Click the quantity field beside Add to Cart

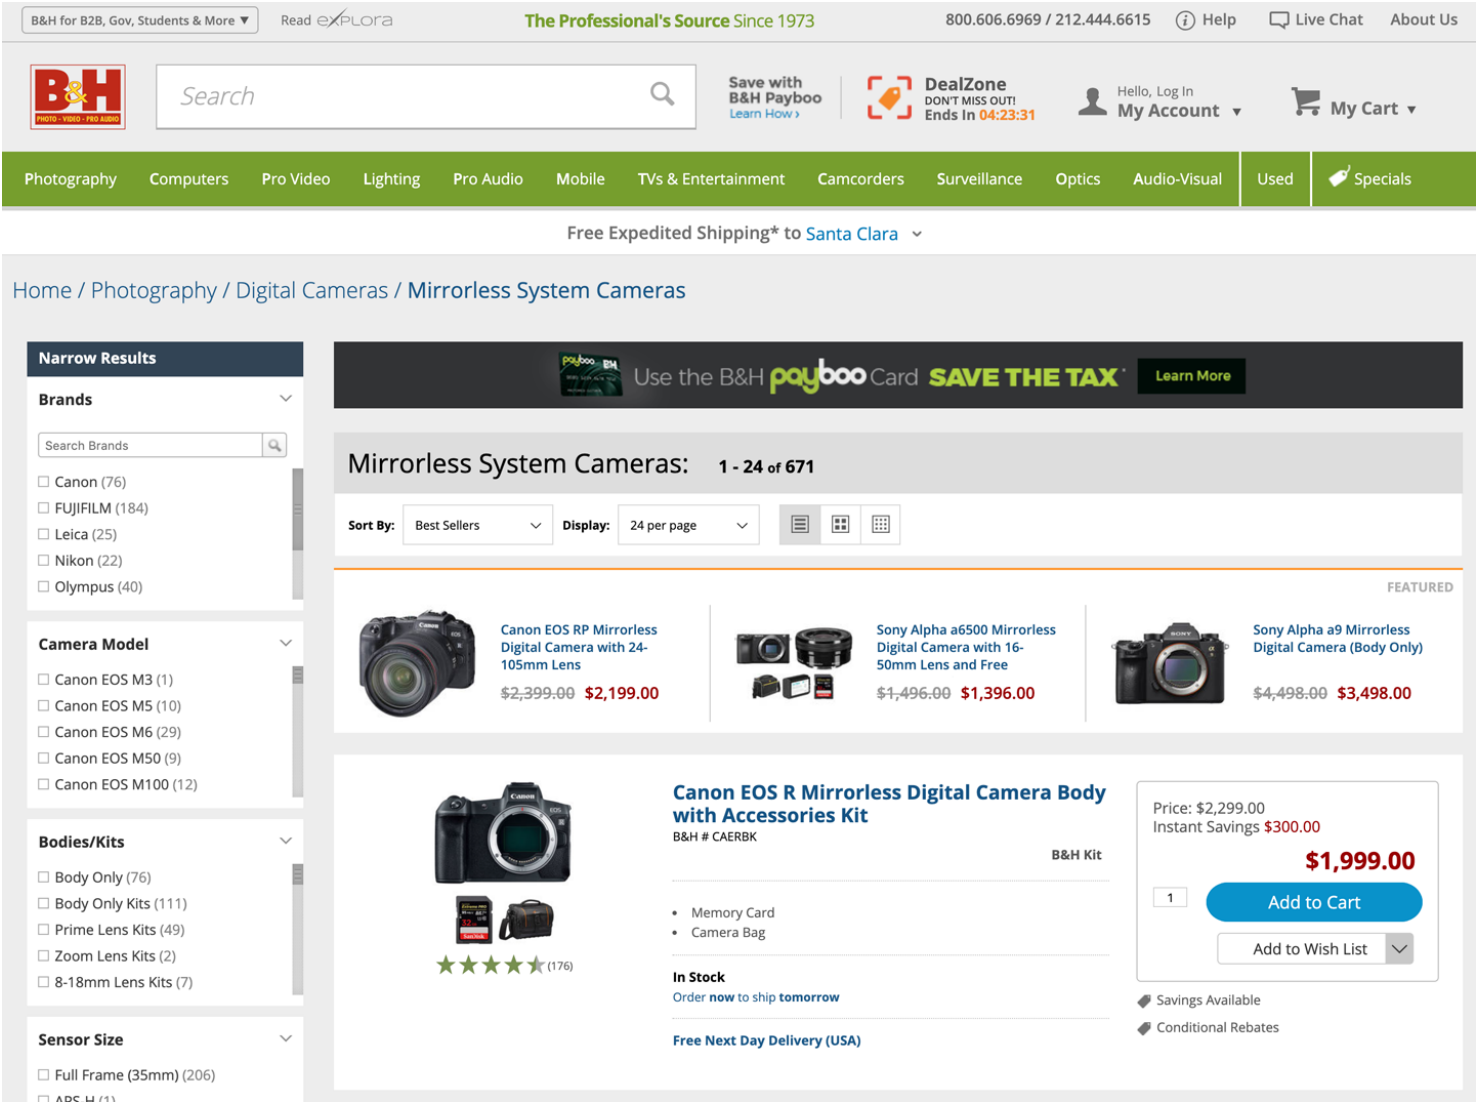tap(1170, 897)
